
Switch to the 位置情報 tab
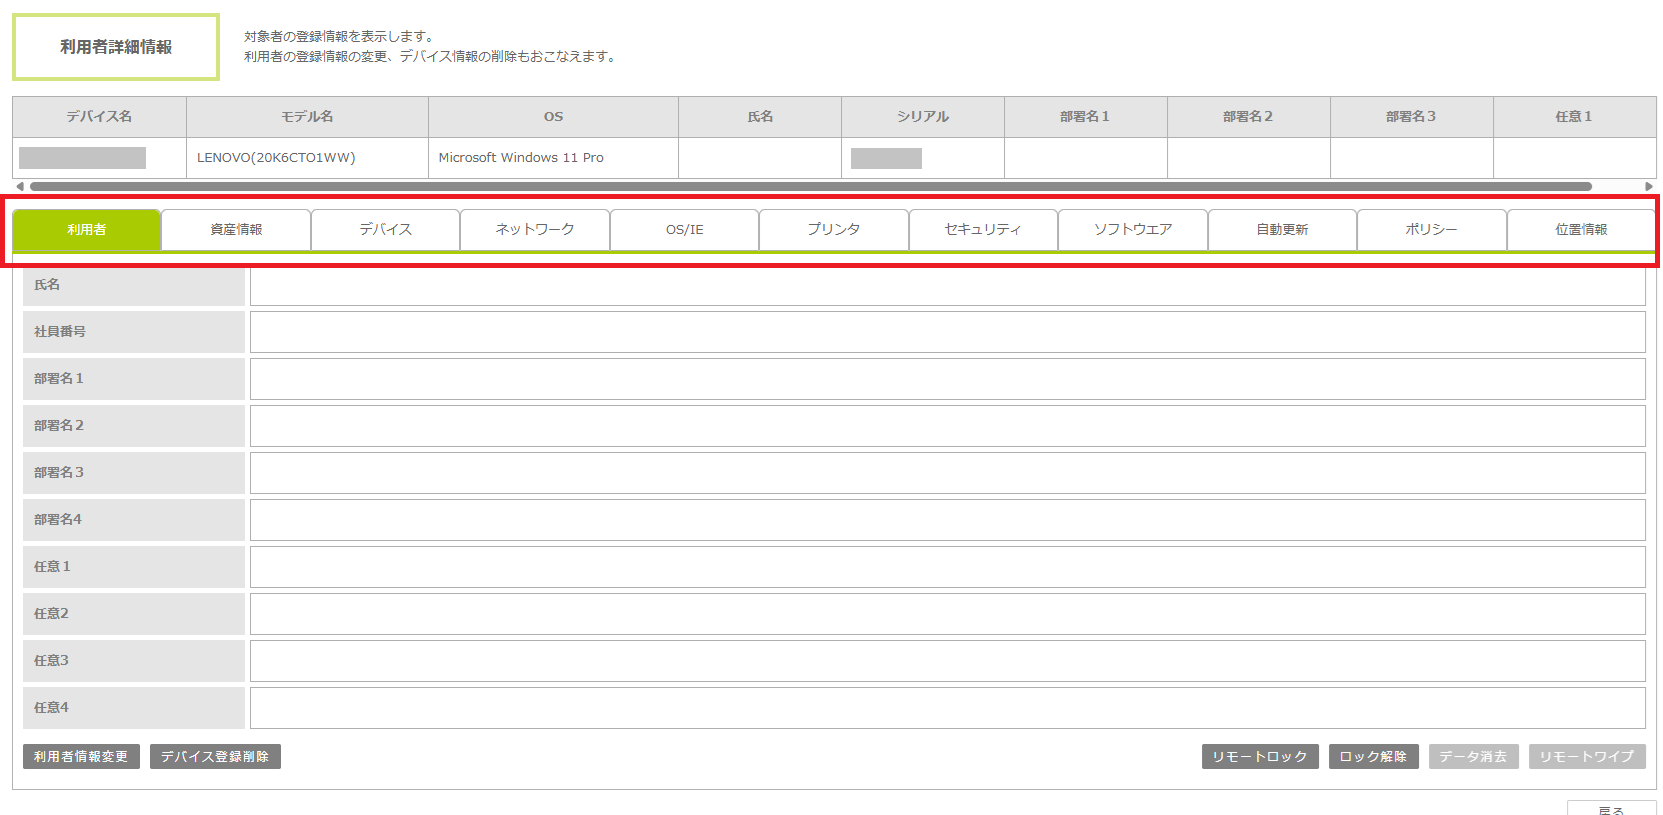pos(1580,230)
